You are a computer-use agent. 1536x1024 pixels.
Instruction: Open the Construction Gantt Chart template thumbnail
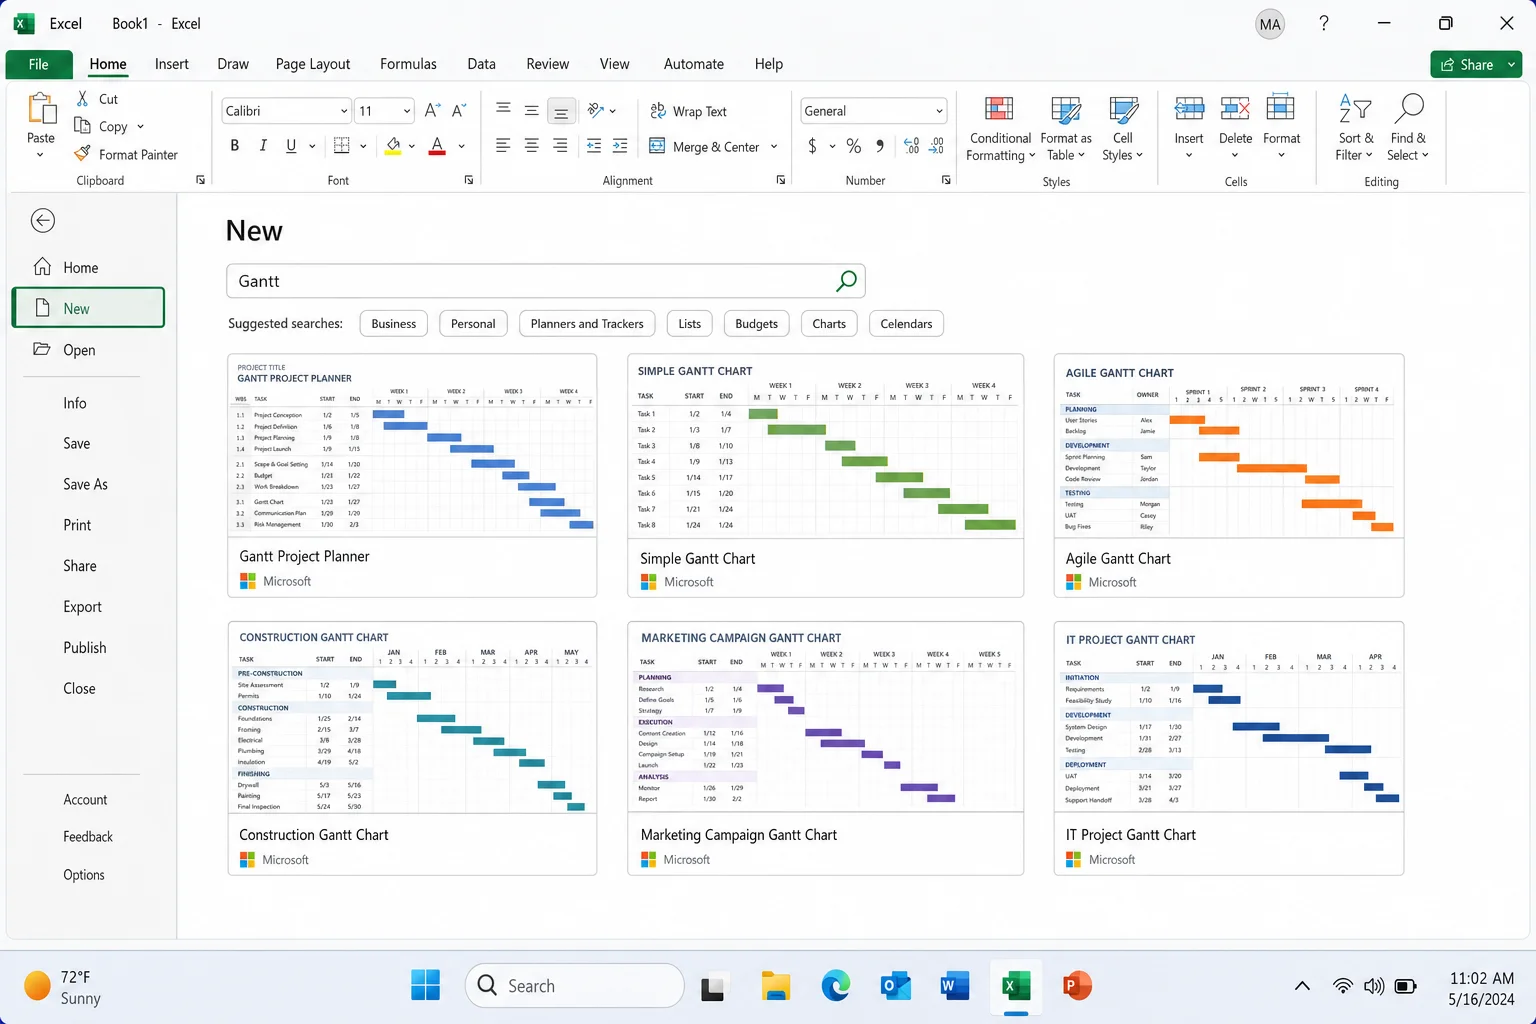tap(412, 717)
